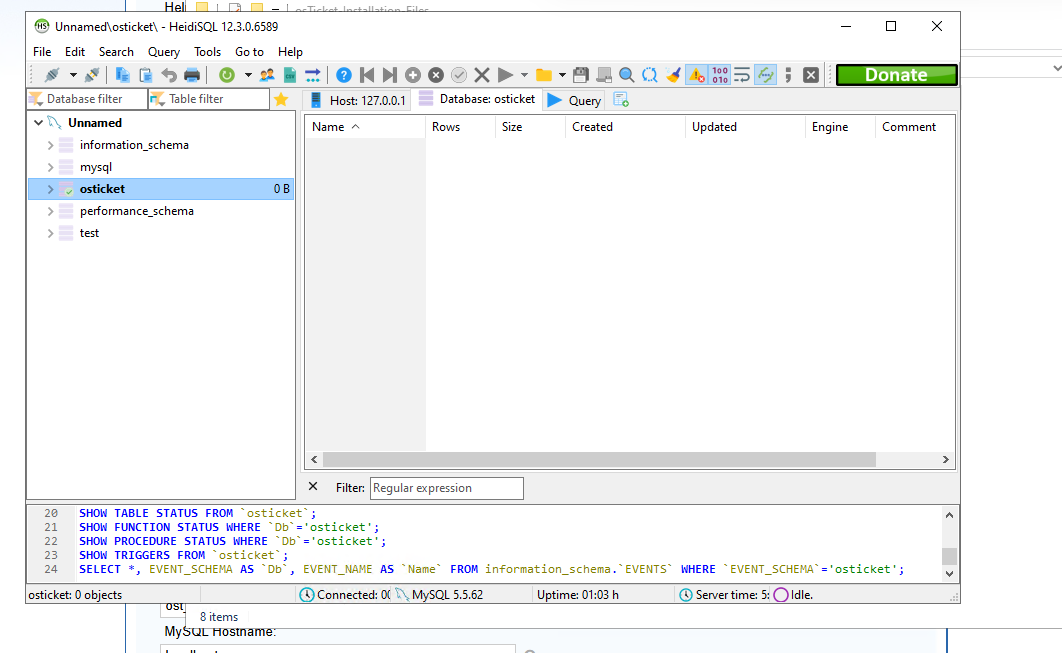Open the Edit menu

75,52
